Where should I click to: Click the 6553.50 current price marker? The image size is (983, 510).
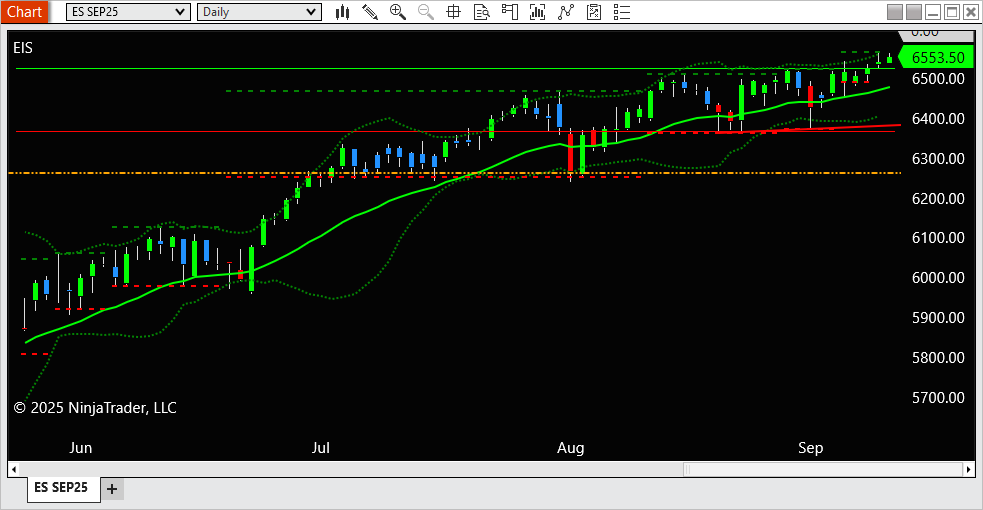[935, 58]
